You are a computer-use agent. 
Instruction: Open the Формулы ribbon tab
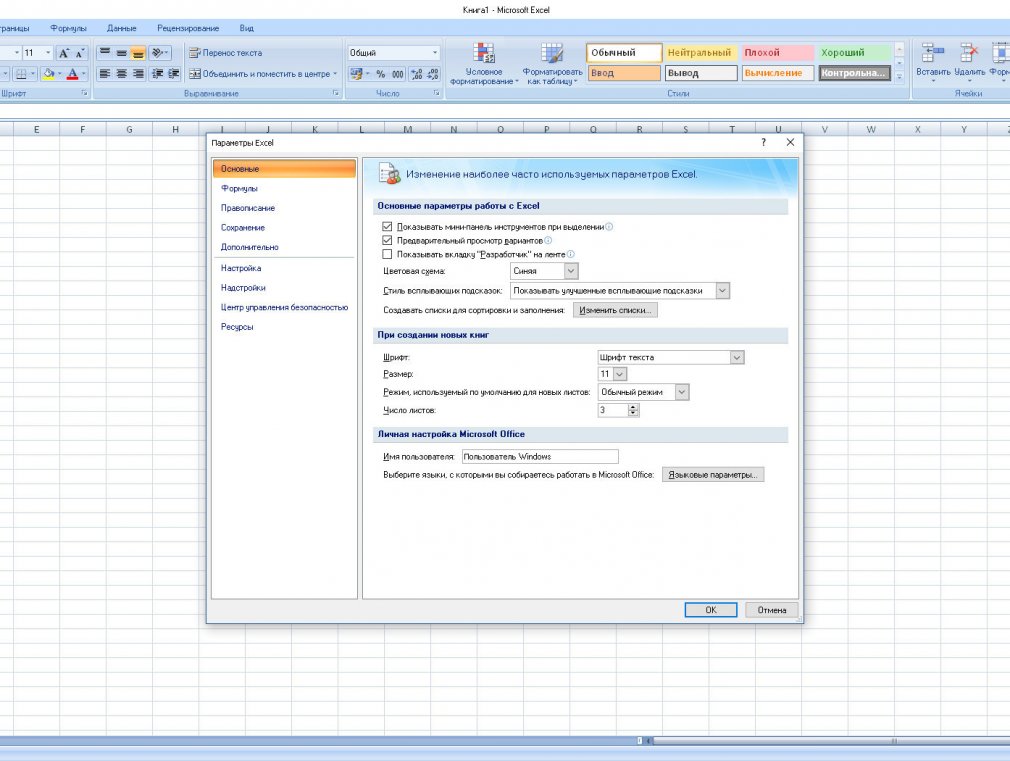tap(68, 28)
